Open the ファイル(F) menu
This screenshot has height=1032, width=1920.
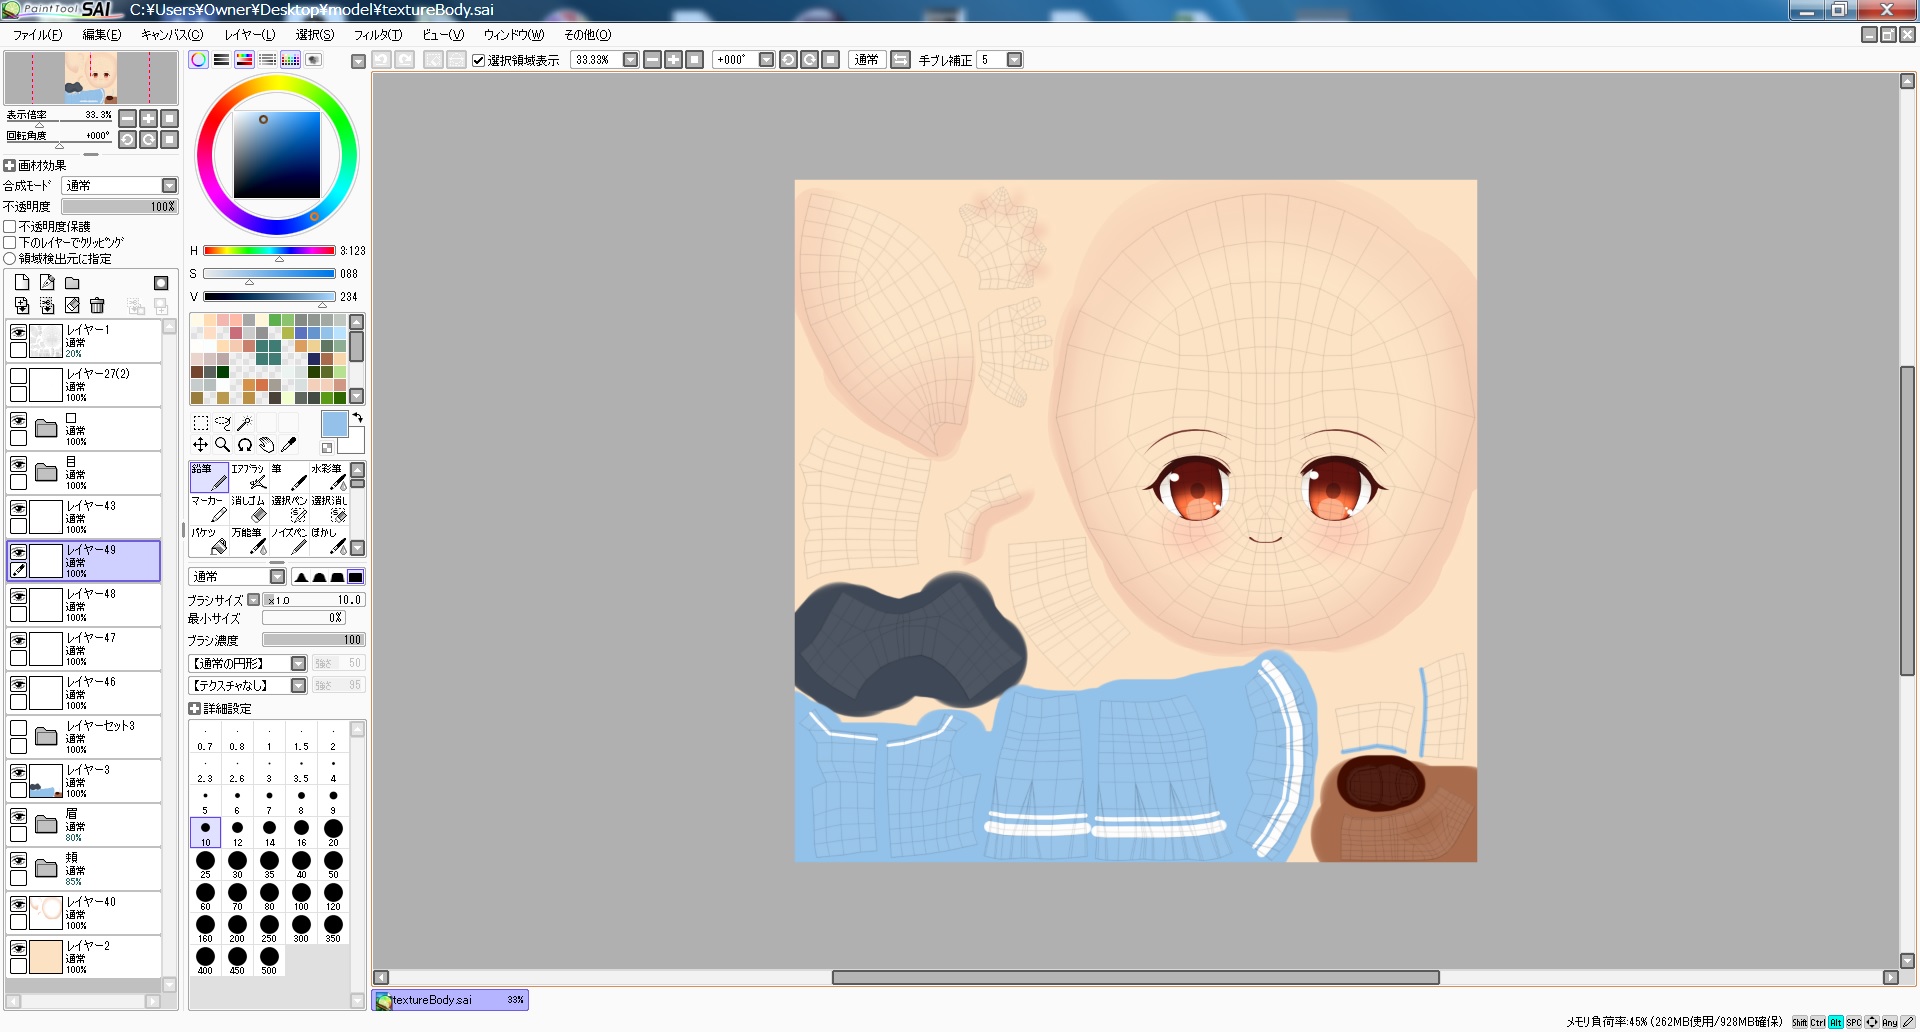pyautogui.click(x=38, y=35)
